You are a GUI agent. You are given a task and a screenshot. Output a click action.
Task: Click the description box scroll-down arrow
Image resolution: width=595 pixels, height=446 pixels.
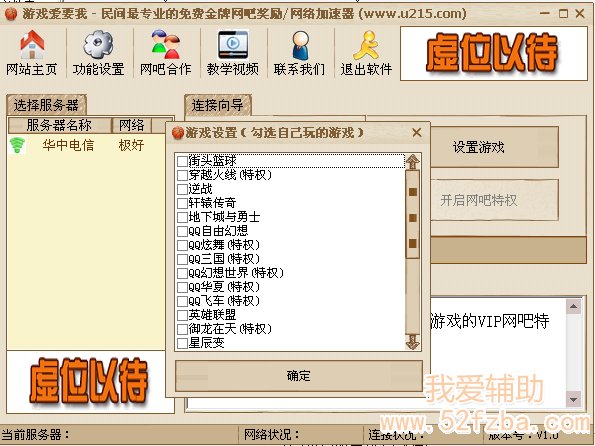click(x=573, y=399)
